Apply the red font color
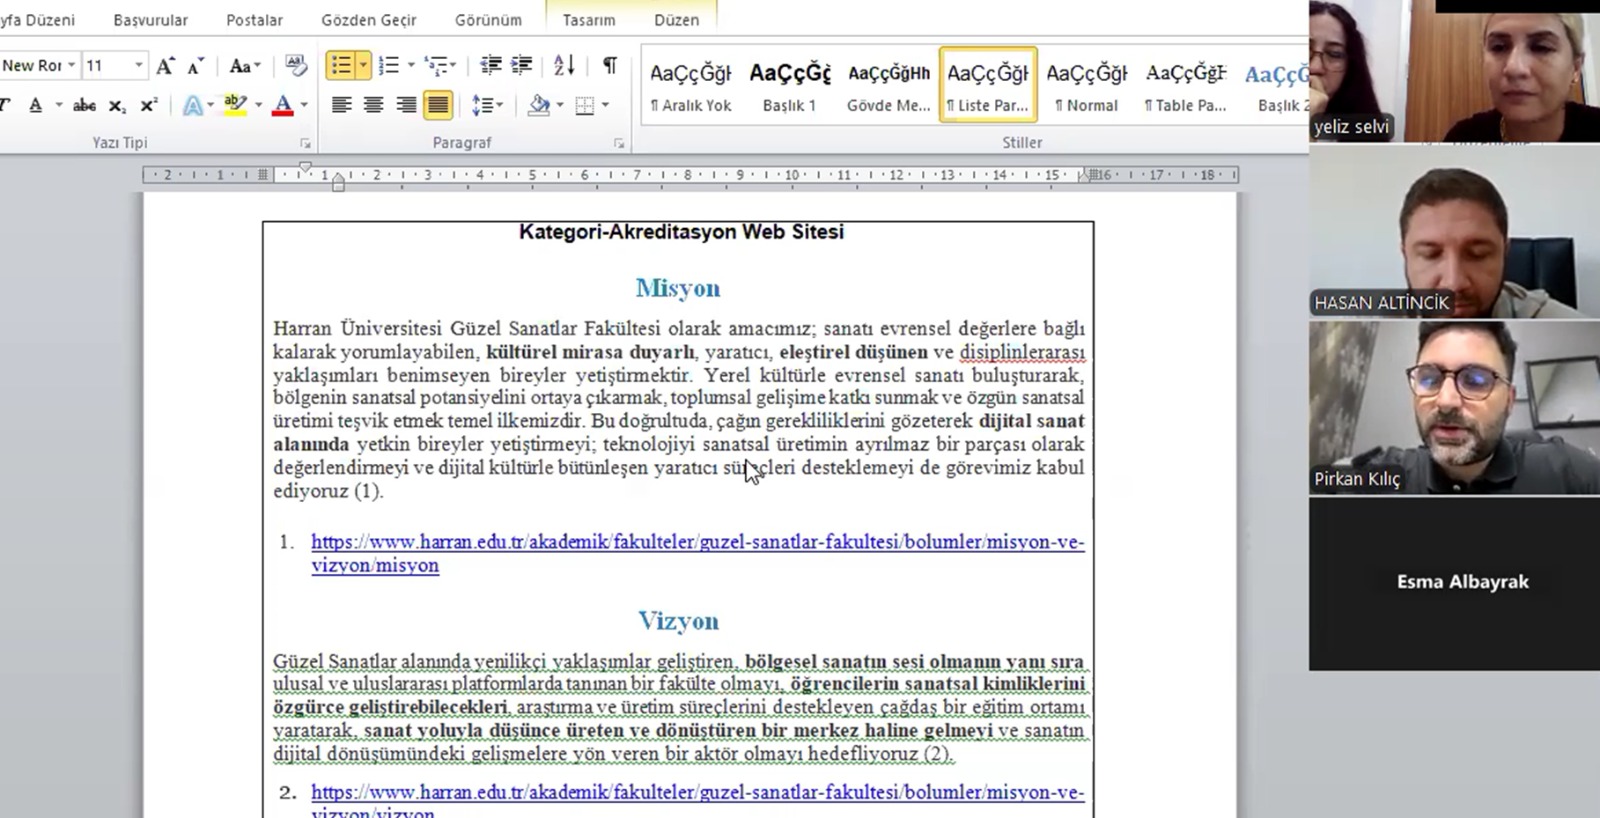The image size is (1600, 818). point(283,105)
